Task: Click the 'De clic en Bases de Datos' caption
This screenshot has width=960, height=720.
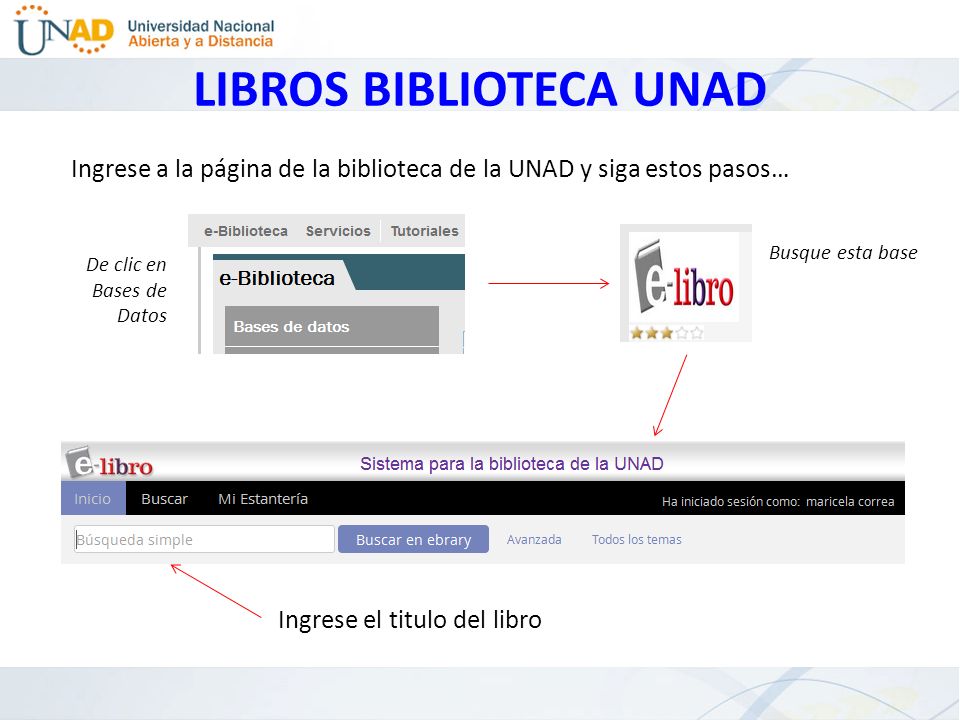Action: [127, 290]
